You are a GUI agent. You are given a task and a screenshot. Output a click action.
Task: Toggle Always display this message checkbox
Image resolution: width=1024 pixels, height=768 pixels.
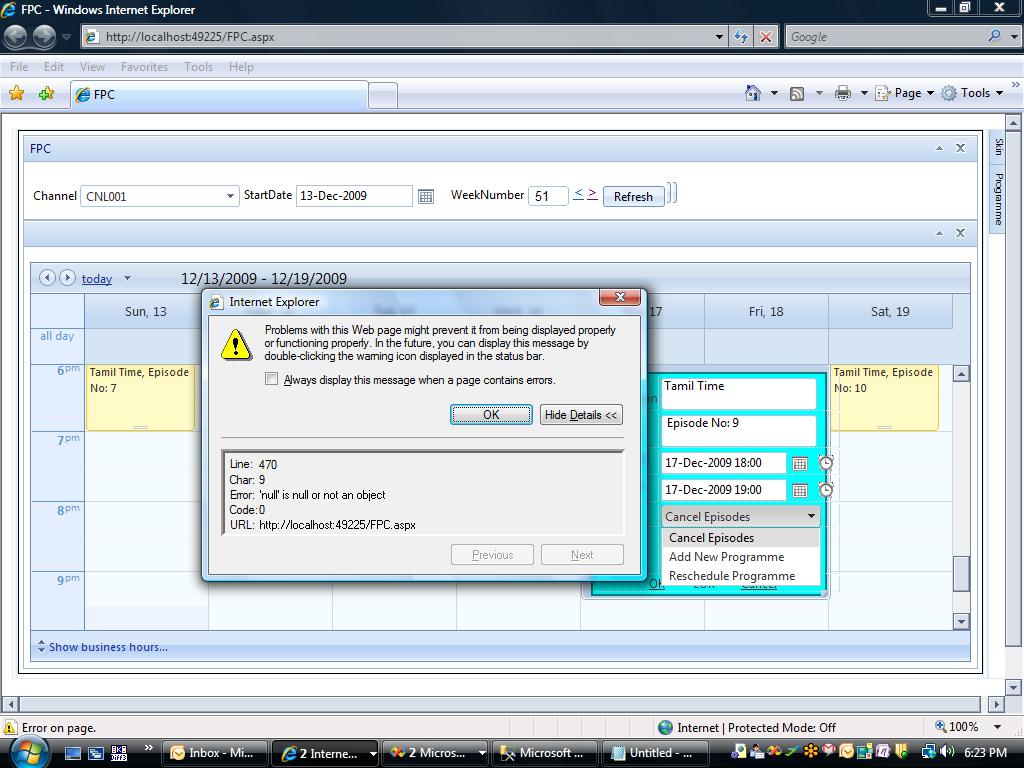(271, 379)
